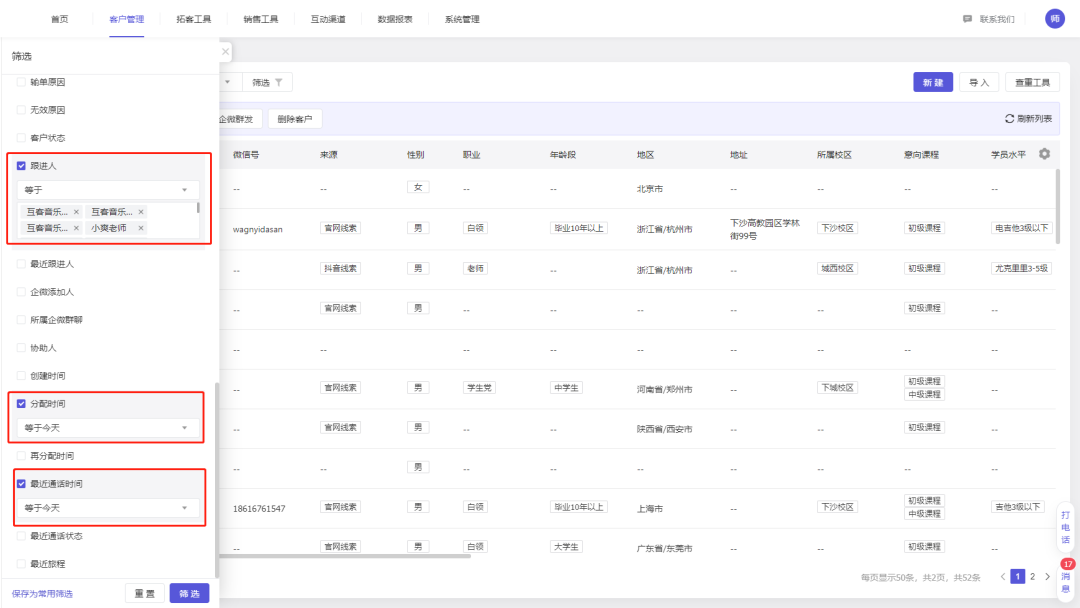Click page 2 in the pagination
This screenshot has width=1080, height=608.
pos(1032,577)
